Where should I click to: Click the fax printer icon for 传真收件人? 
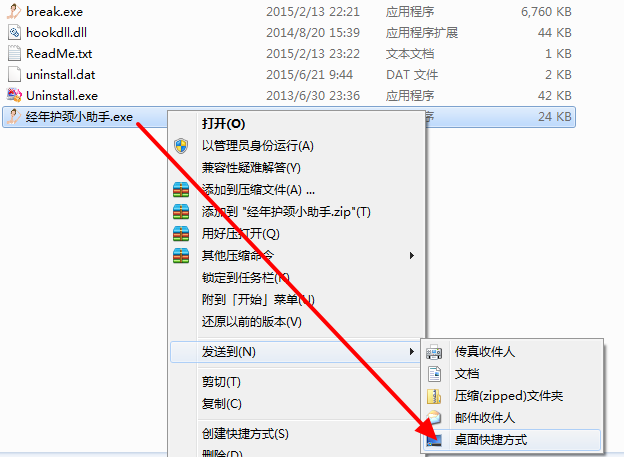(434, 352)
